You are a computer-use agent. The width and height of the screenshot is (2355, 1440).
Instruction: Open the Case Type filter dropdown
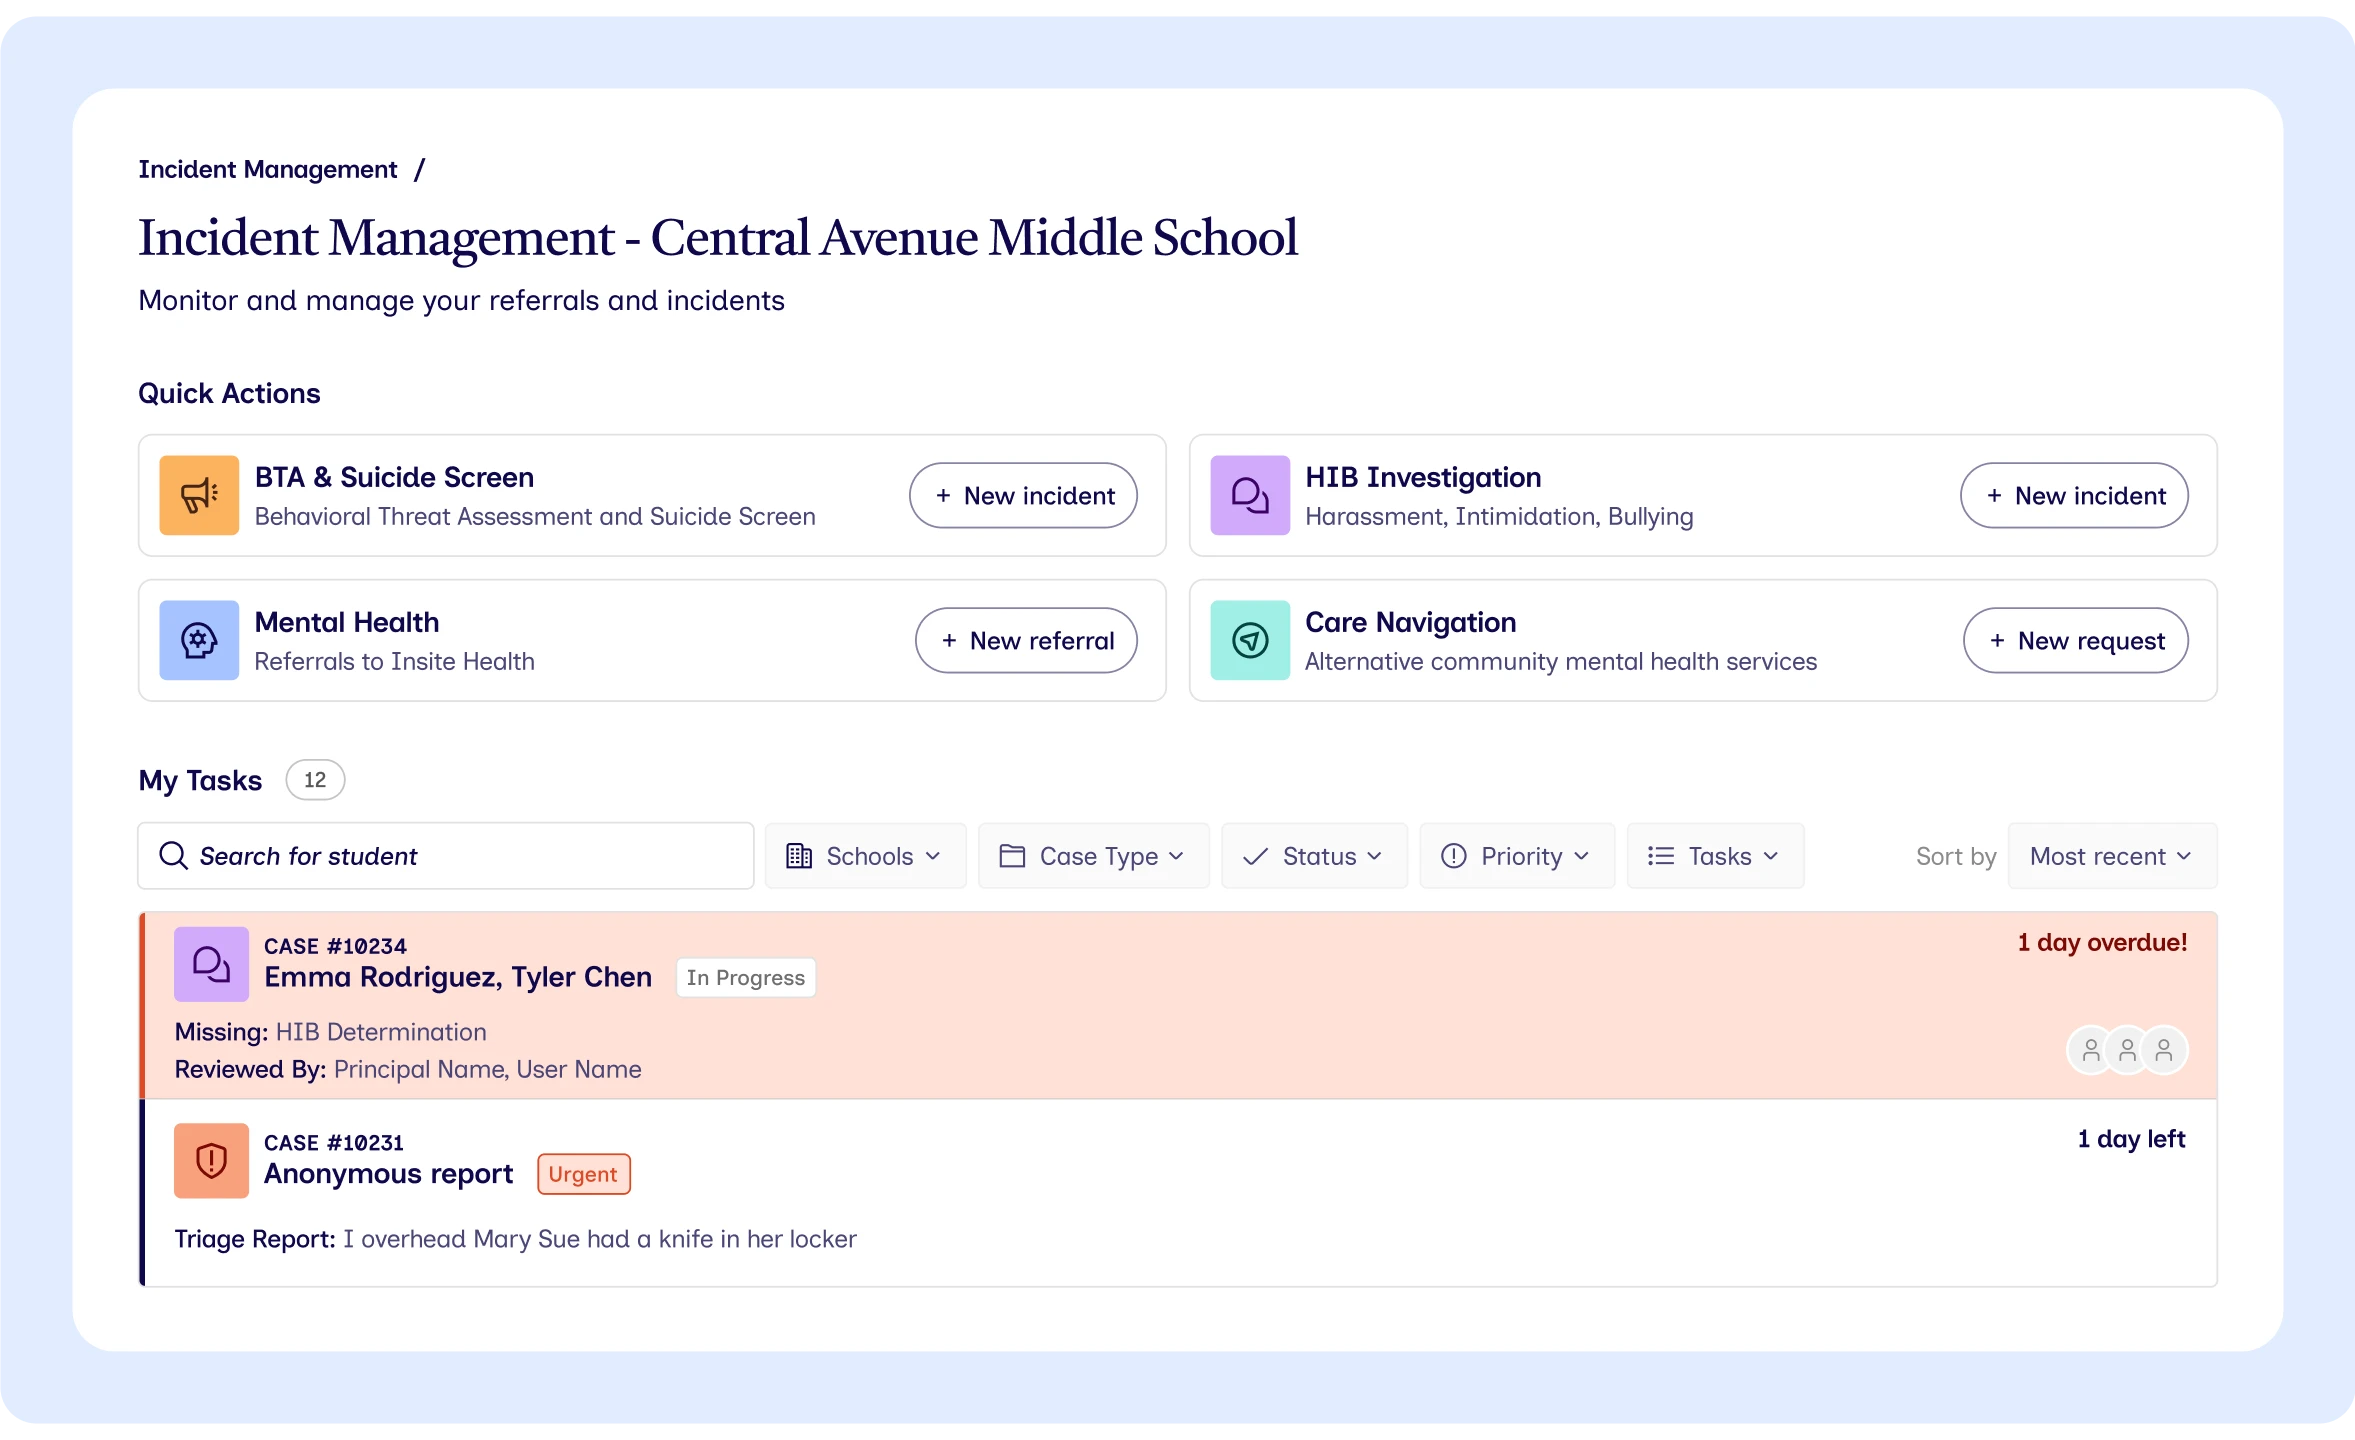(x=1094, y=856)
